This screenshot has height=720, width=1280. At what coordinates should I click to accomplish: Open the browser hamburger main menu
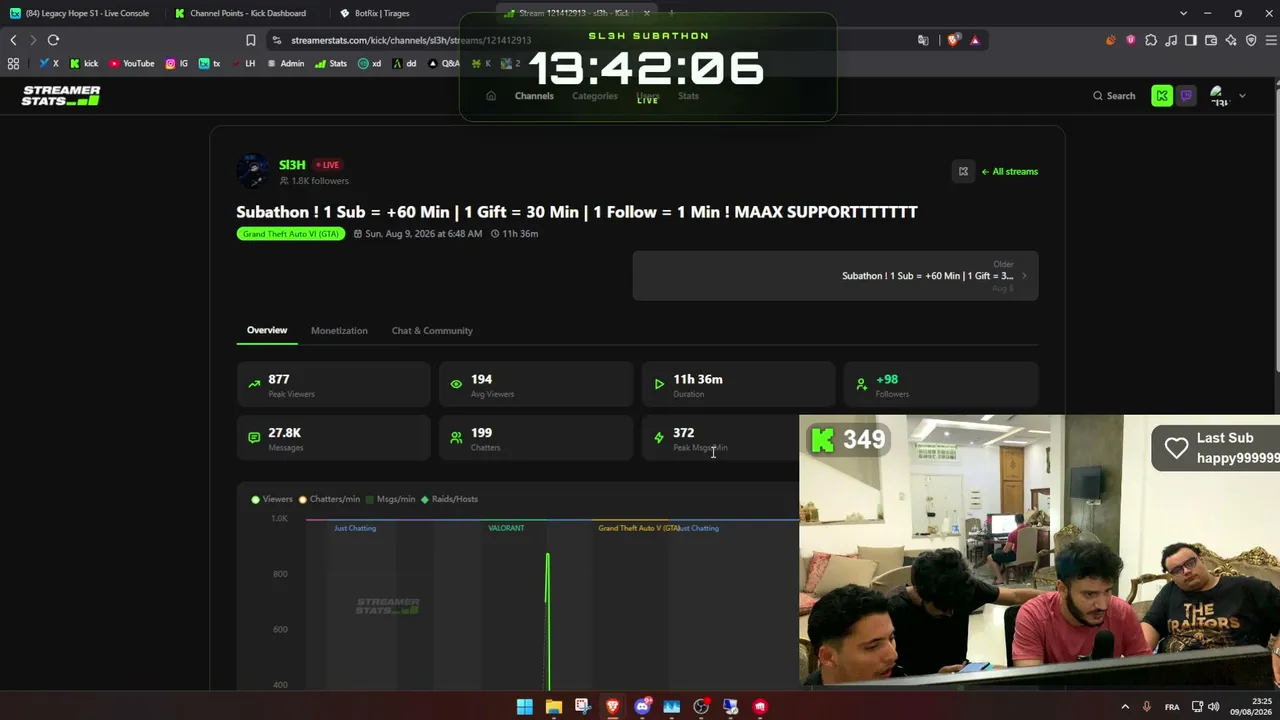[1271, 40]
